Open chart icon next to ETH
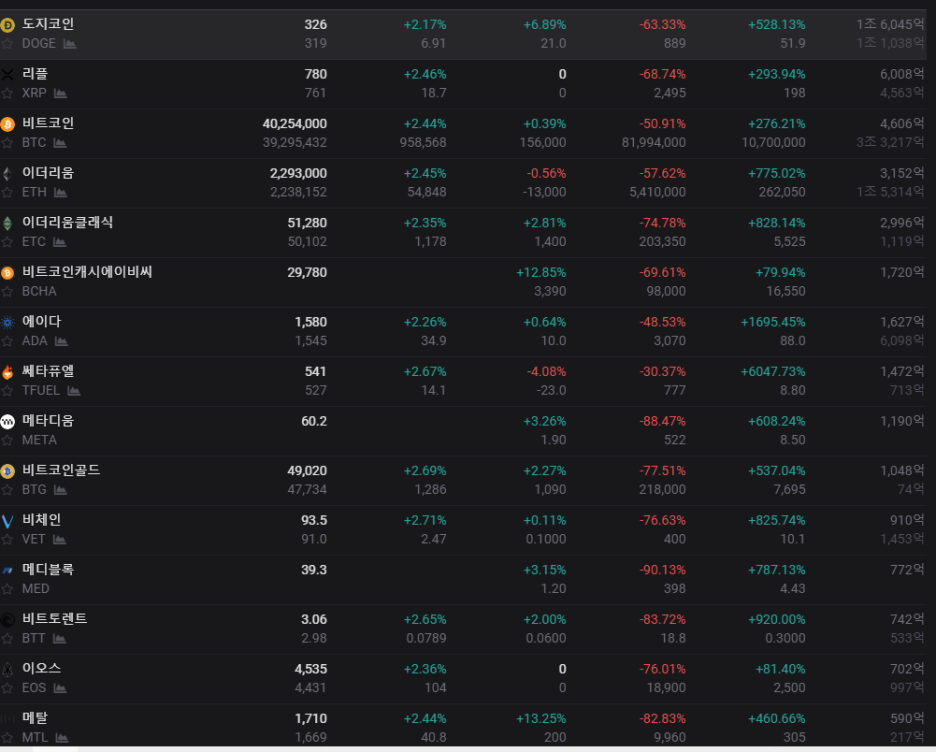This screenshot has height=752, width=936. [60, 192]
